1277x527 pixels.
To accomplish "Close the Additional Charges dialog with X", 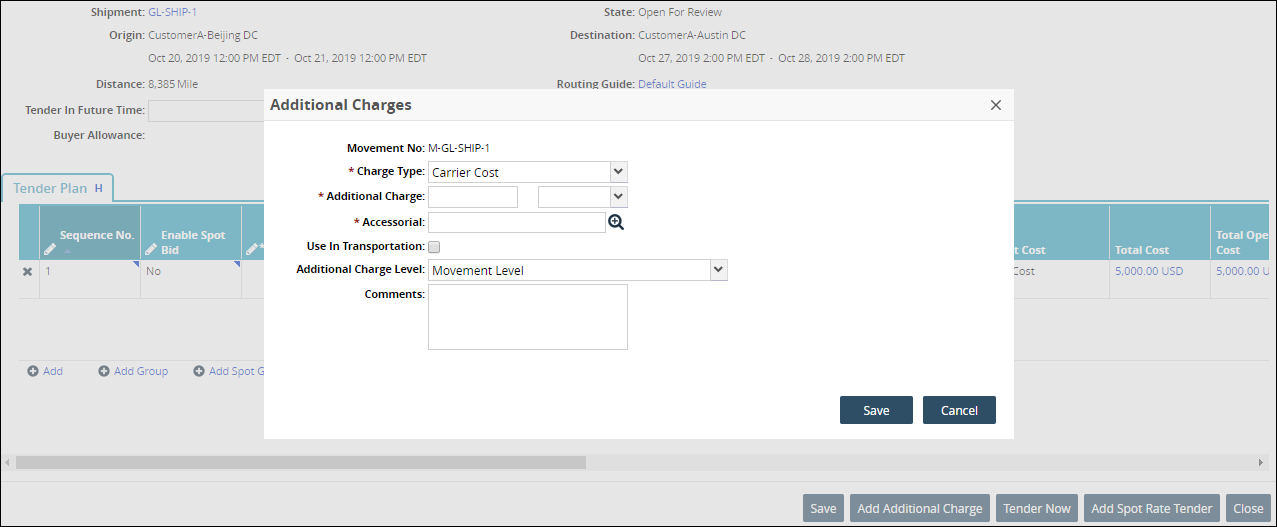I will [995, 105].
